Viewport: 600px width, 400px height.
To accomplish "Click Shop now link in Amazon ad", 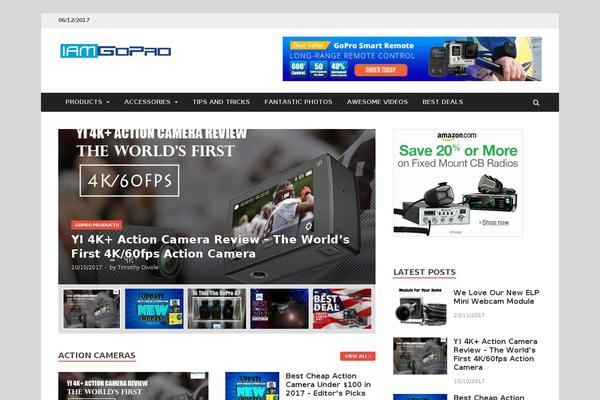I will [495, 222].
